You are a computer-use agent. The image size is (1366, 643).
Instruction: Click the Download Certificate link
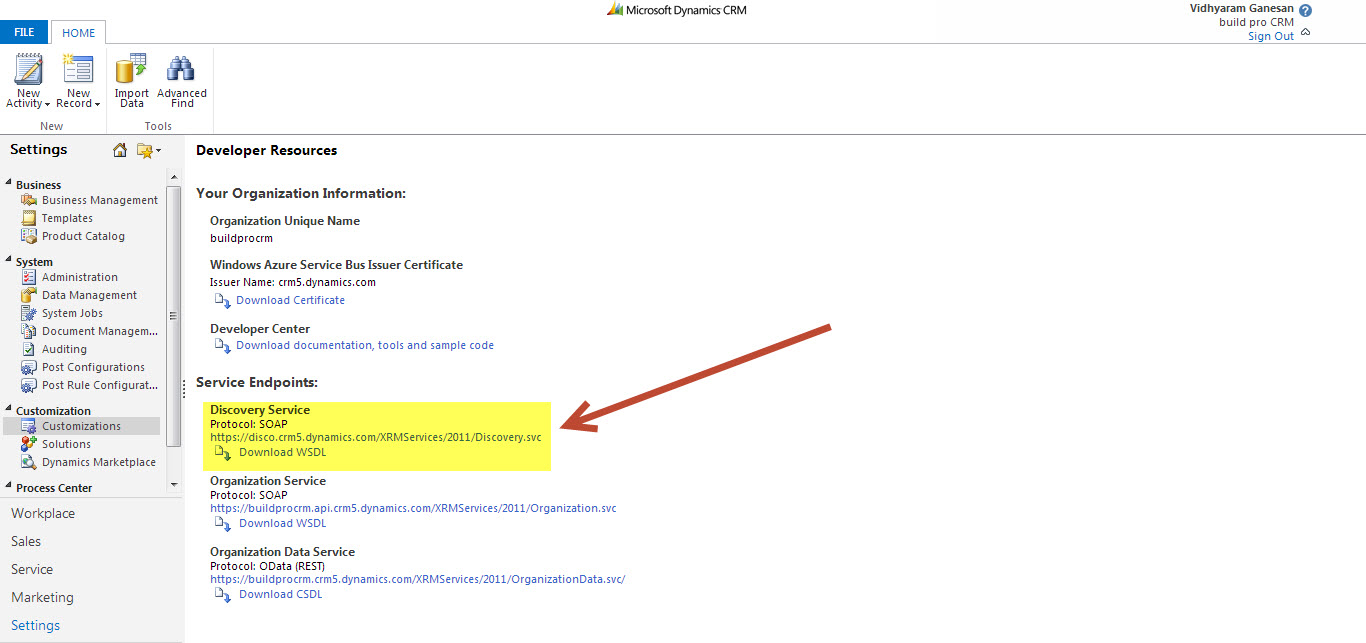click(290, 300)
